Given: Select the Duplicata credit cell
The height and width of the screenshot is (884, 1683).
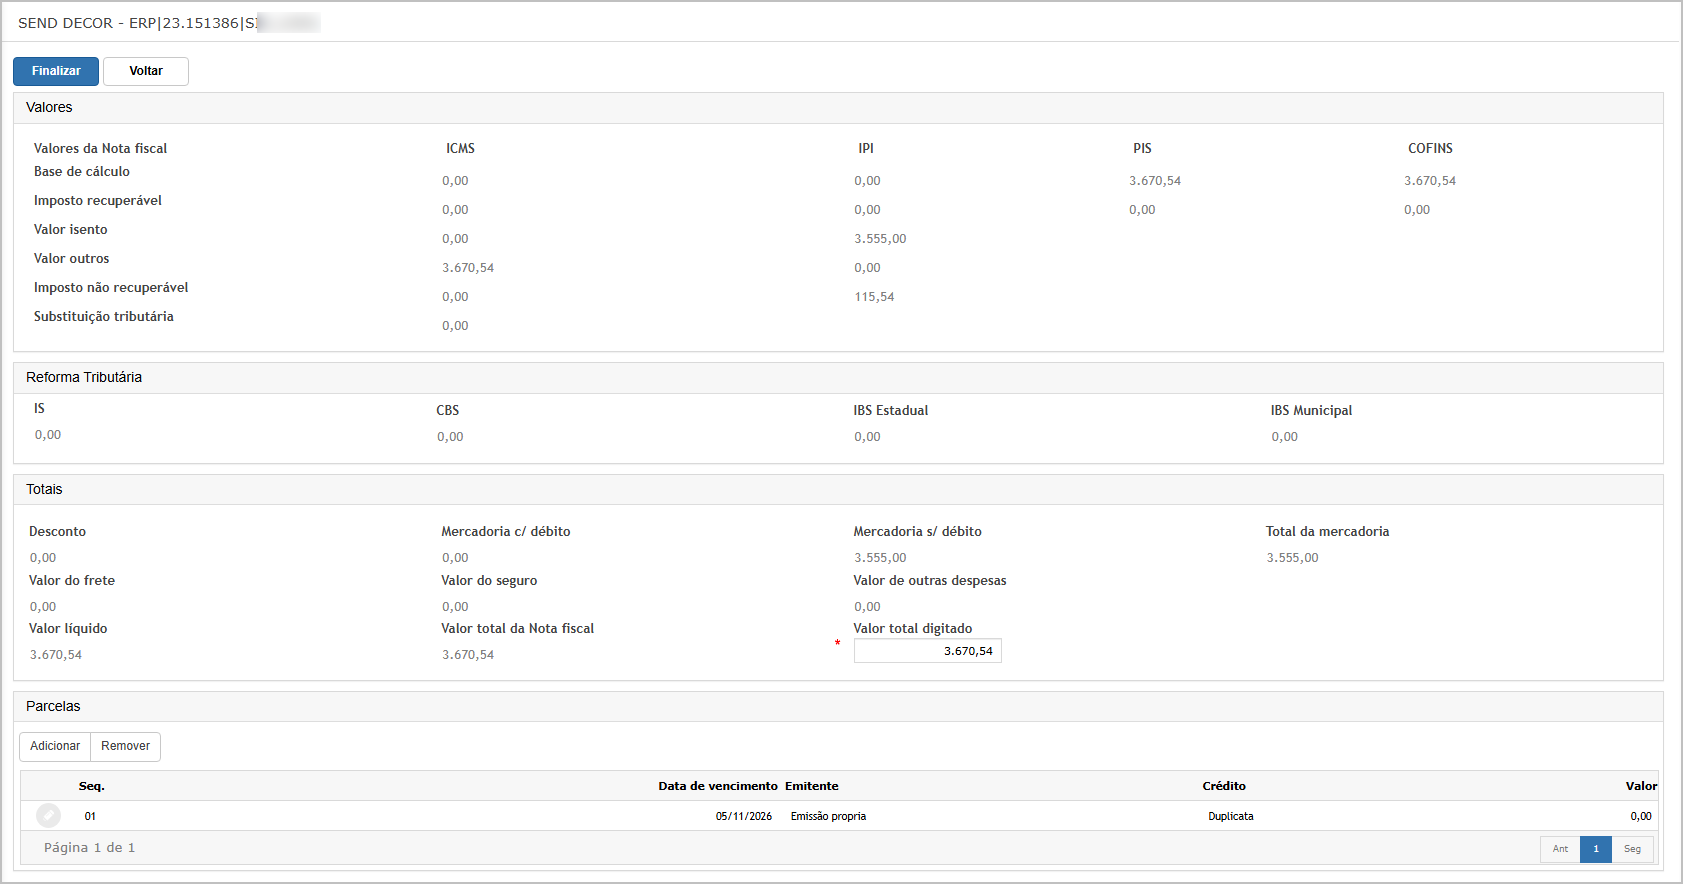Looking at the screenshot, I should (1231, 817).
